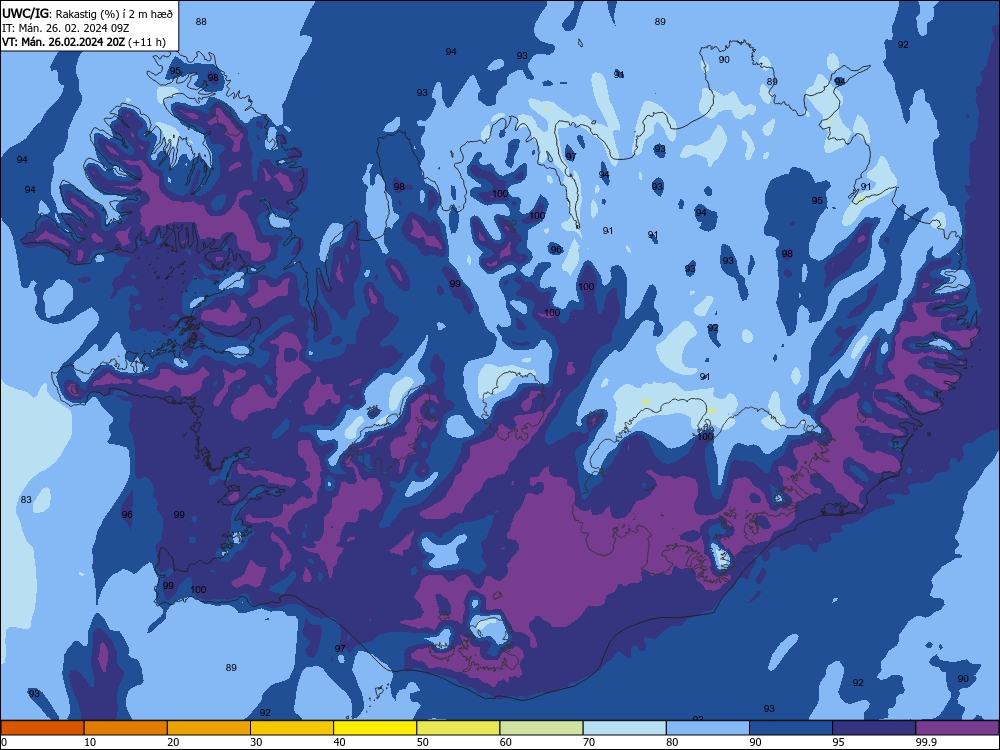Viewport: 1000px width, 750px height.
Task: Select the 20–30 legend color block
Action: (x=209, y=728)
